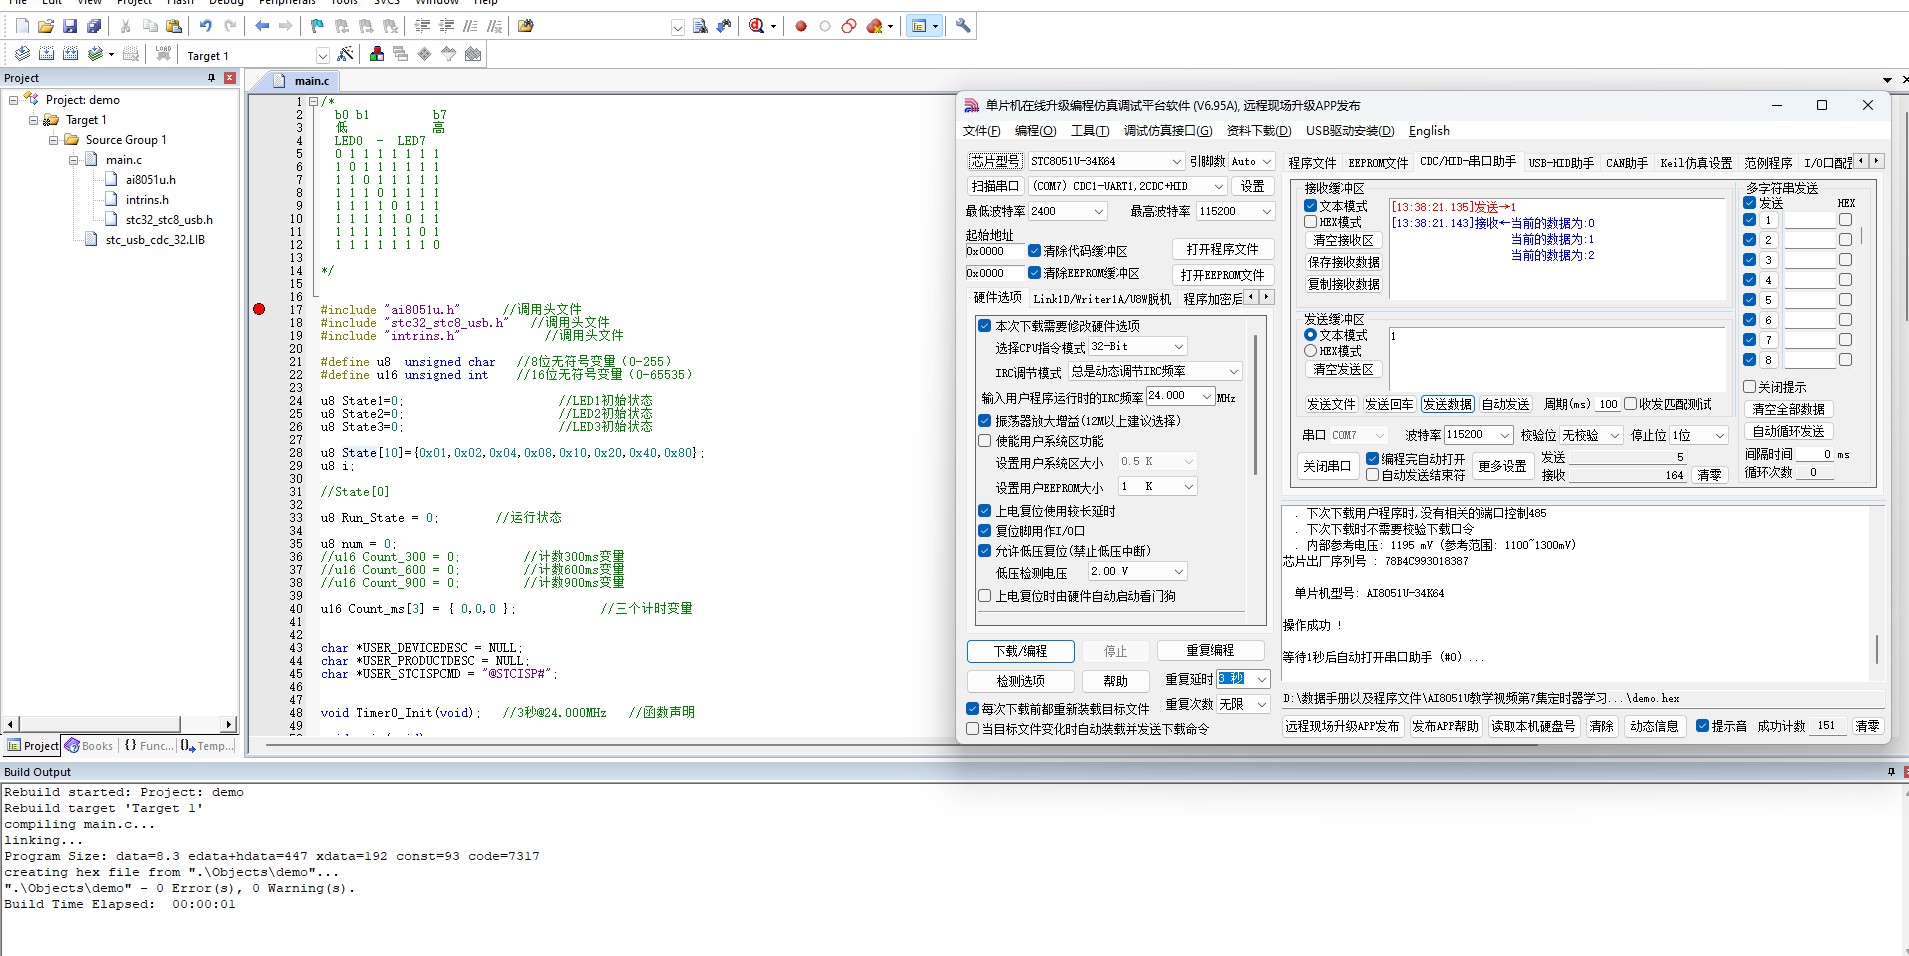The width and height of the screenshot is (1909, 956).
Task: Collapse the Source Group 1 tree node
Action: tap(54, 140)
